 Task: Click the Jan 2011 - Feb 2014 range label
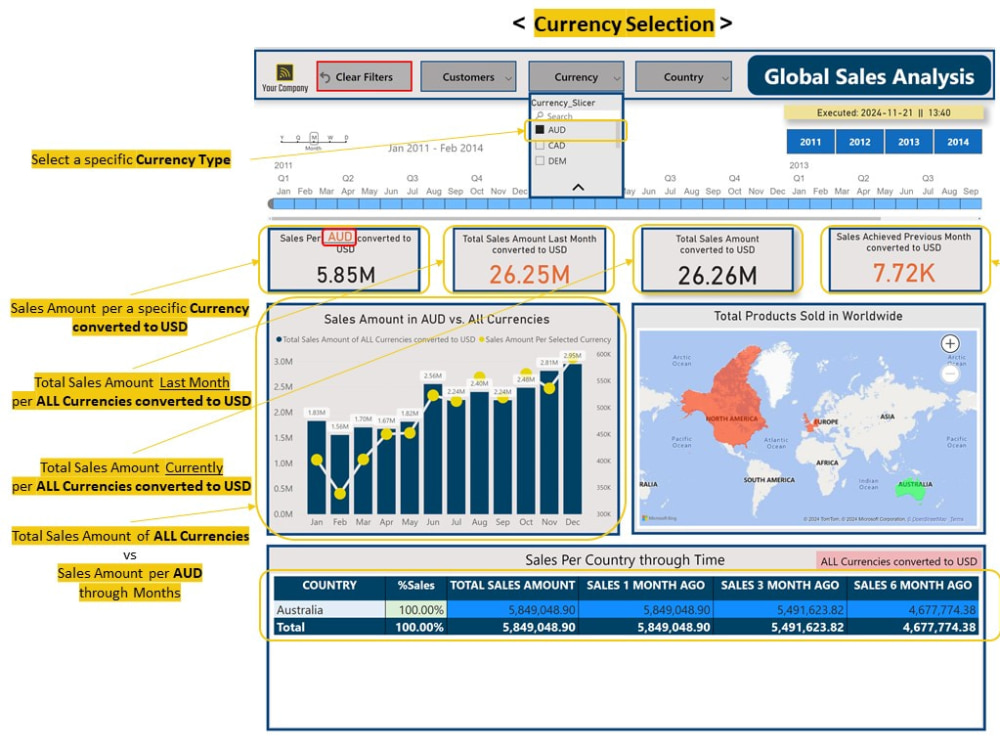point(436,148)
